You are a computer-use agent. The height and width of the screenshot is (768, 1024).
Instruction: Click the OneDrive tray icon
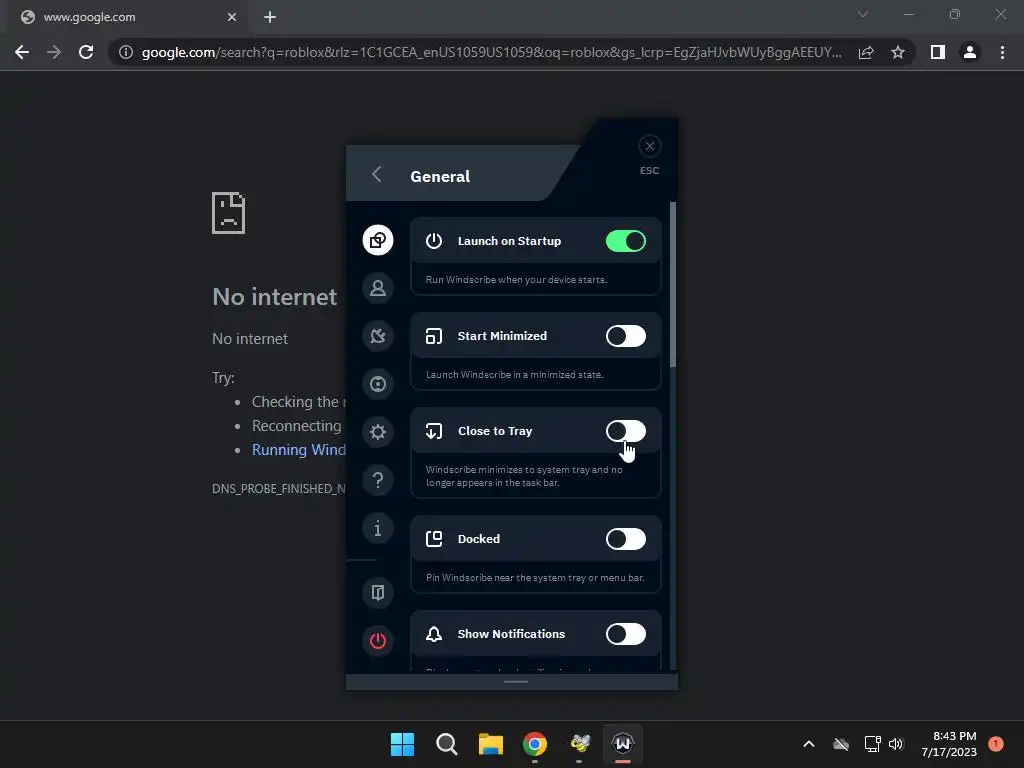click(841, 744)
